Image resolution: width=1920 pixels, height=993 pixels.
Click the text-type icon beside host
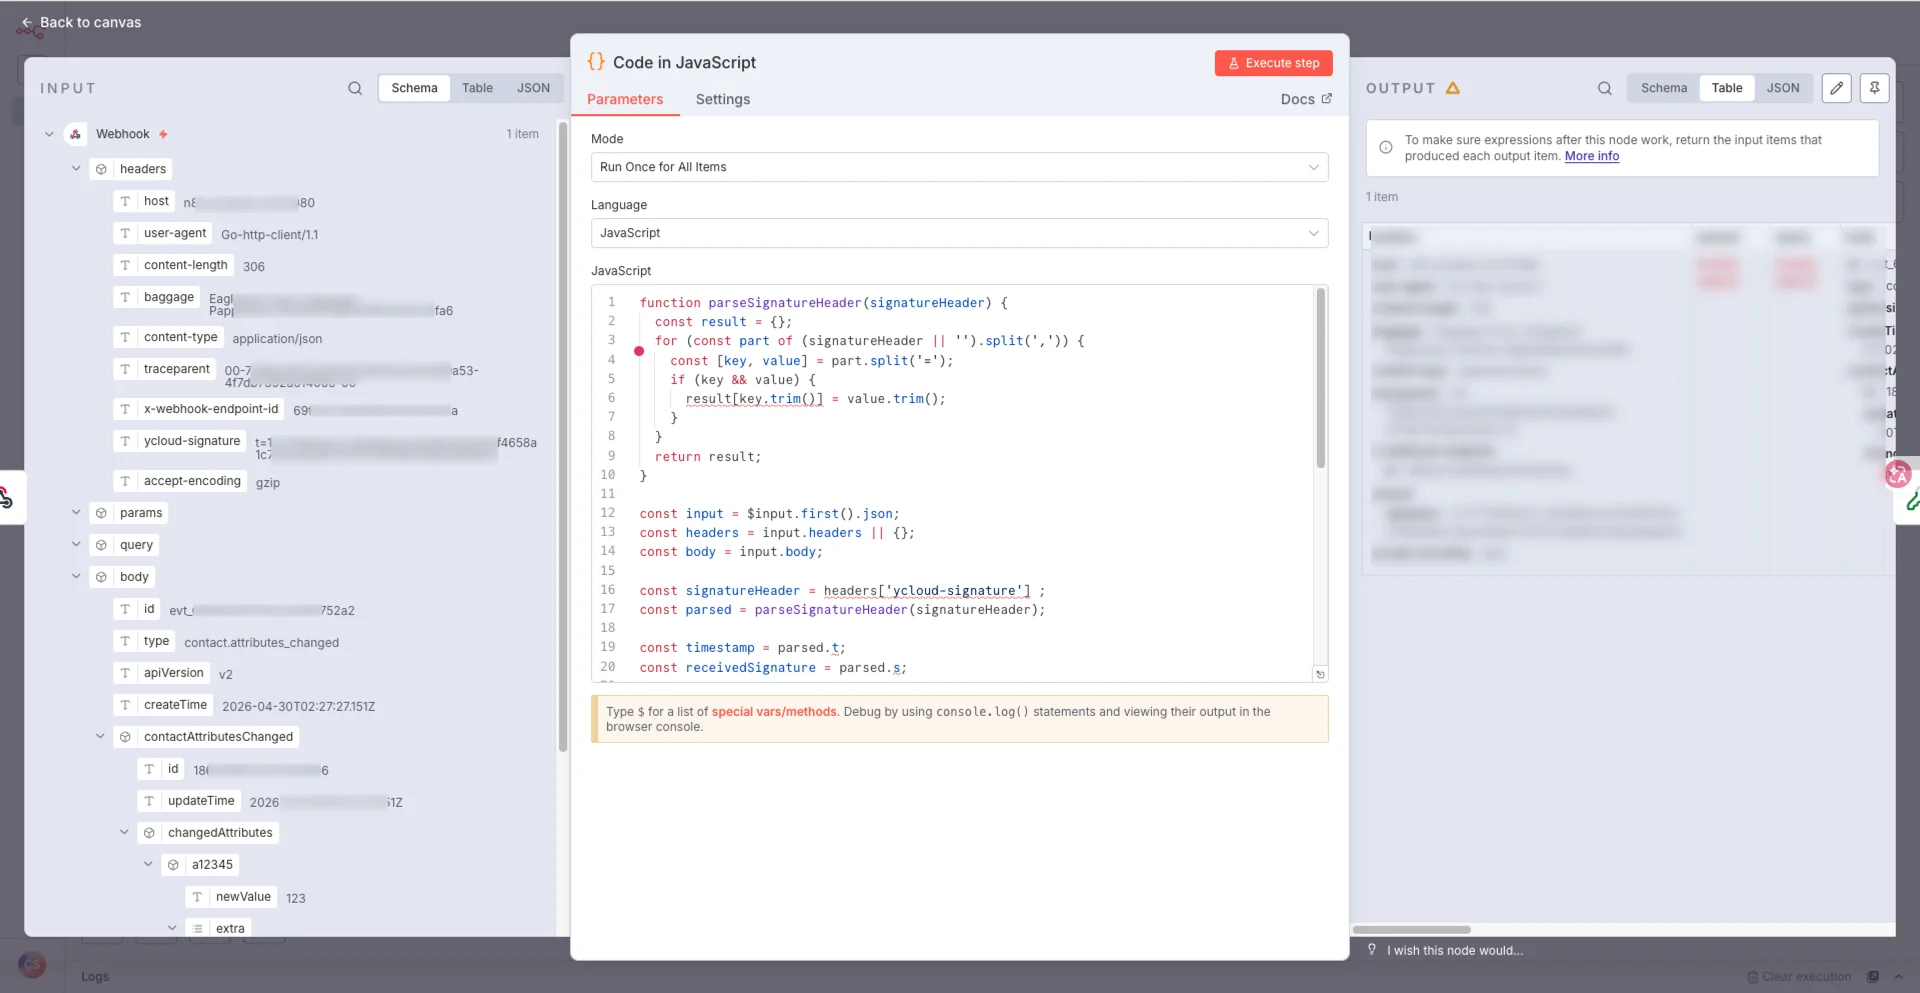[125, 201]
